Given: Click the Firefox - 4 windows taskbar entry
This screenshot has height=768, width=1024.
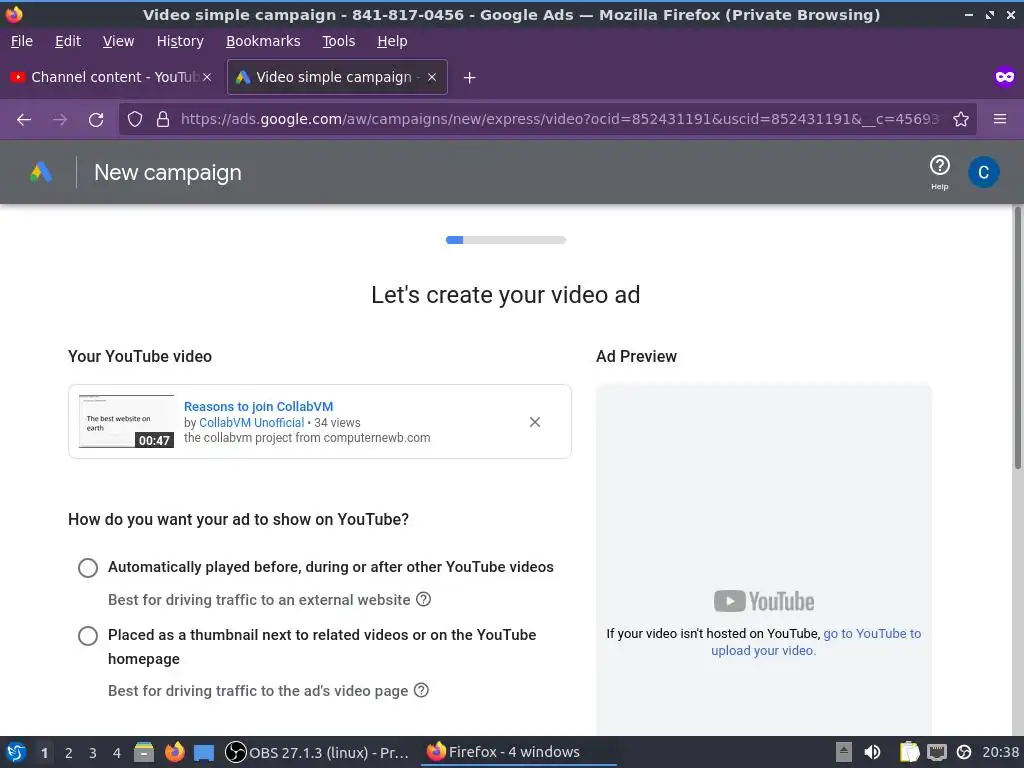Looking at the screenshot, I should tap(519, 752).
